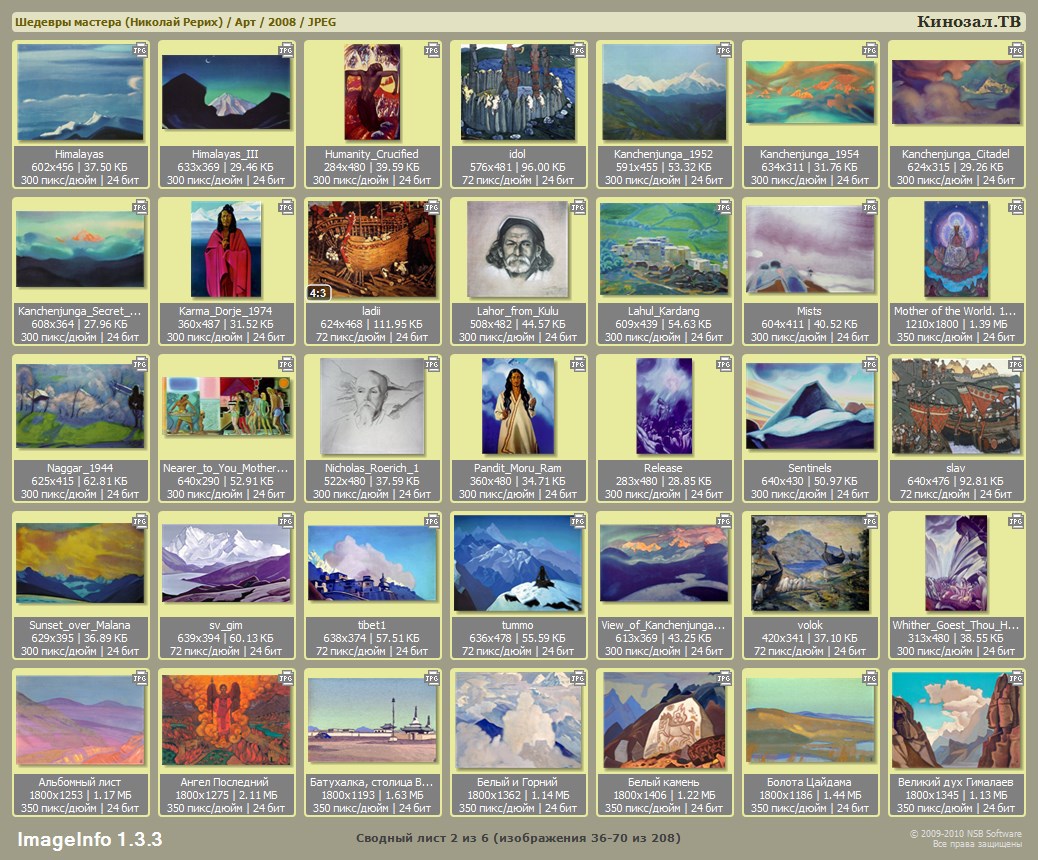The height and width of the screenshot is (860, 1038).
Task: Click the JPG badge on Kanchenjunga_Citadel
Action: [x=1016, y=50]
